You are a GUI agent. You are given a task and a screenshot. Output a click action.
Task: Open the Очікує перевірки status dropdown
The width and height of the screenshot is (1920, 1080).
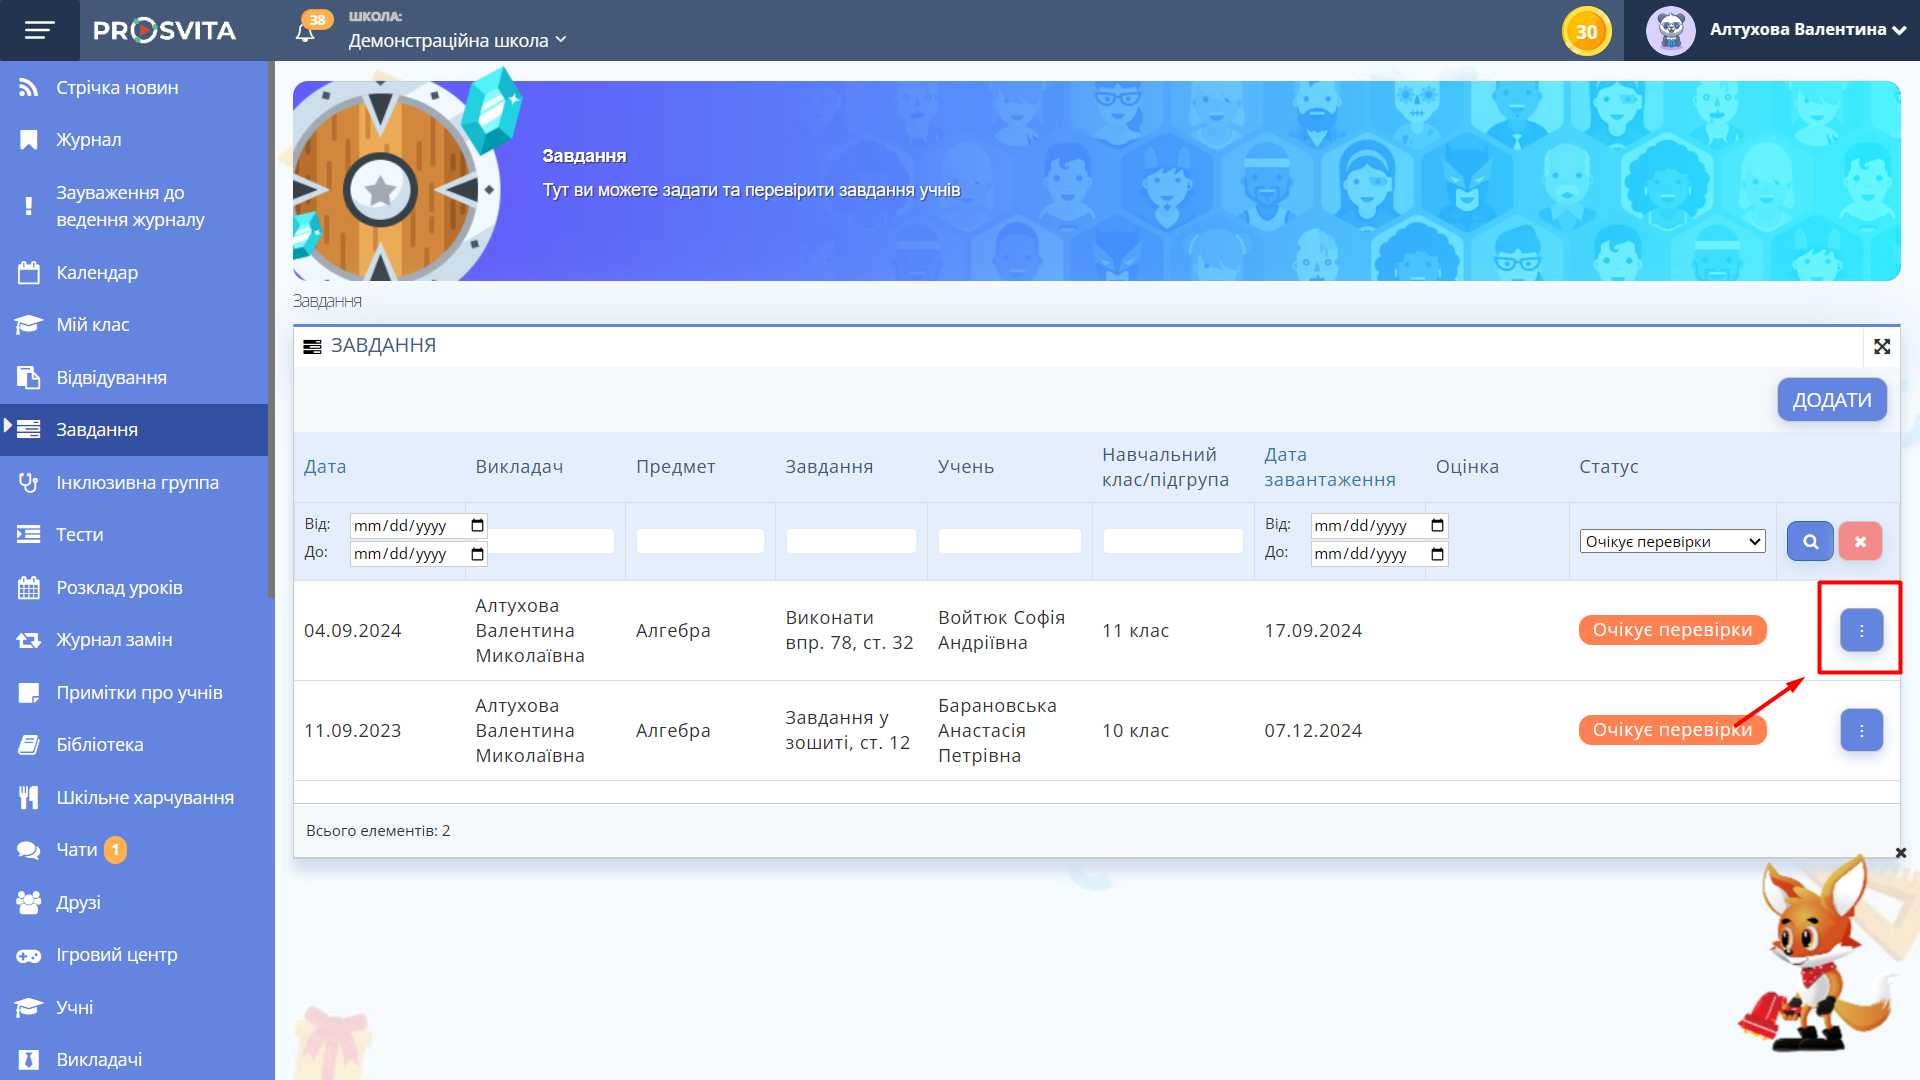[x=1672, y=541]
